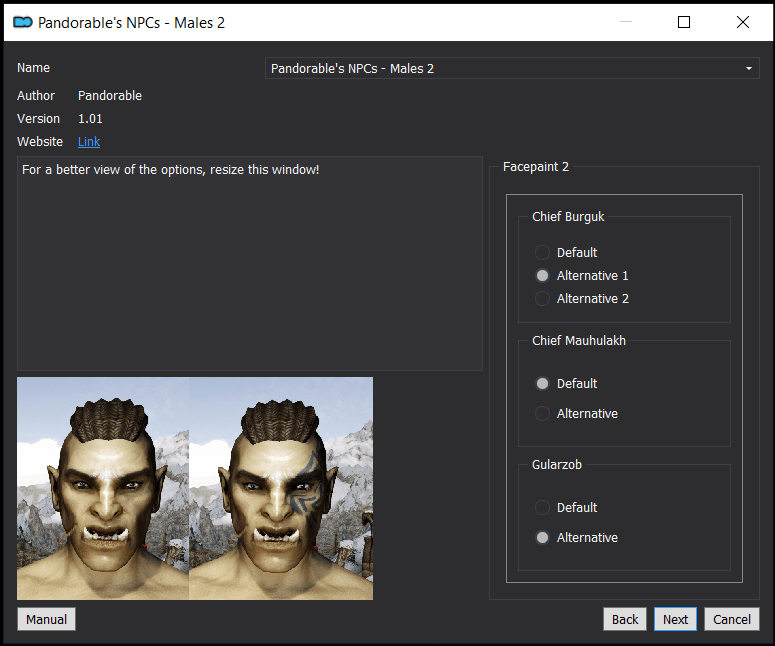Close the installer window
The width and height of the screenshot is (775, 646).
(742, 22)
